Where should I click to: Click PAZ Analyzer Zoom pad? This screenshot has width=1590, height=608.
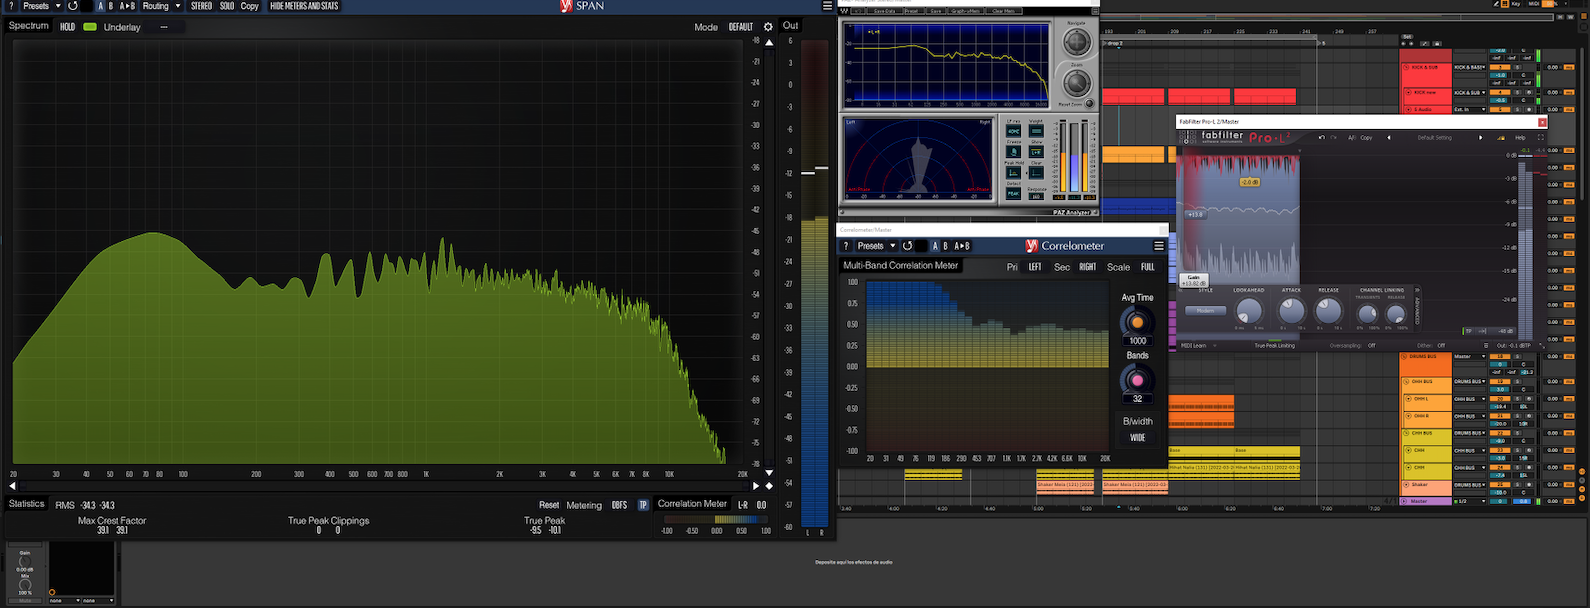1076,83
